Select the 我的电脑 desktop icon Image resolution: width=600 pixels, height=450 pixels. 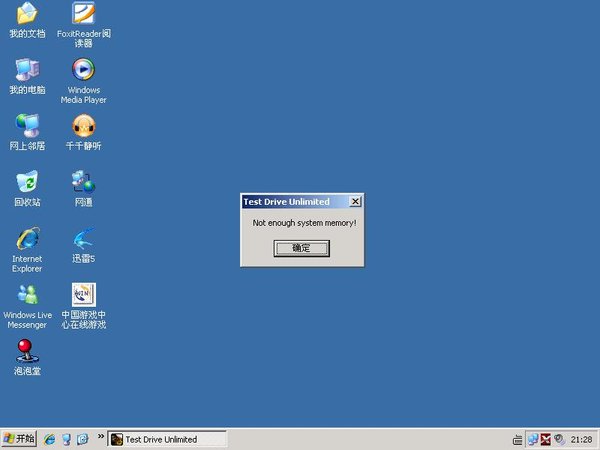[x=27, y=70]
